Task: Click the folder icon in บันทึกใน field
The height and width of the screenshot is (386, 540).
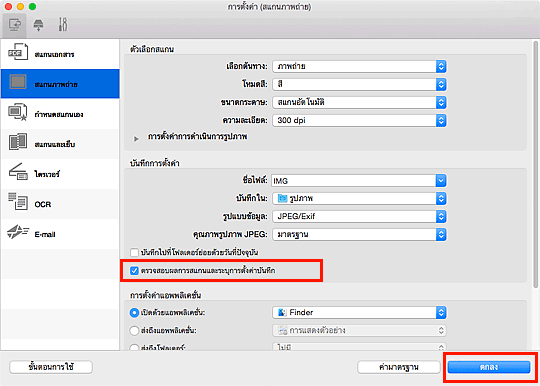Action: [282, 198]
